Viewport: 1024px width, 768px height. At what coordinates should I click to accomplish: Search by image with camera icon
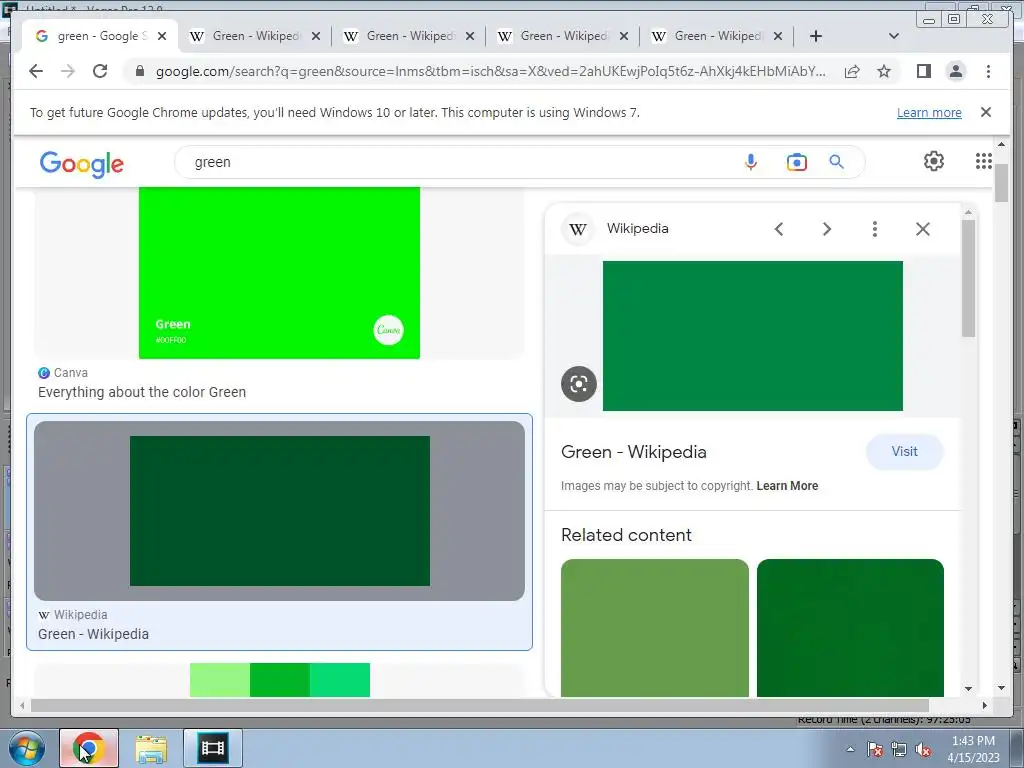[797, 162]
